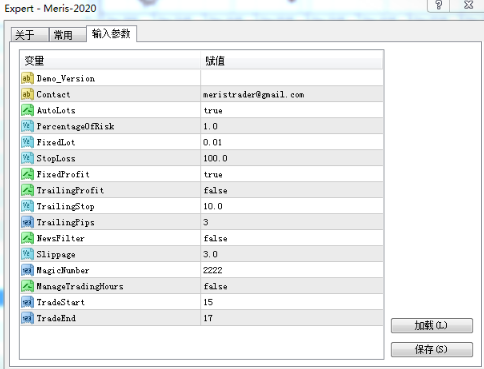Image resolution: width=484 pixels, height=369 pixels.
Task: Click the 保存 (S) button
Action: [432, 349]
